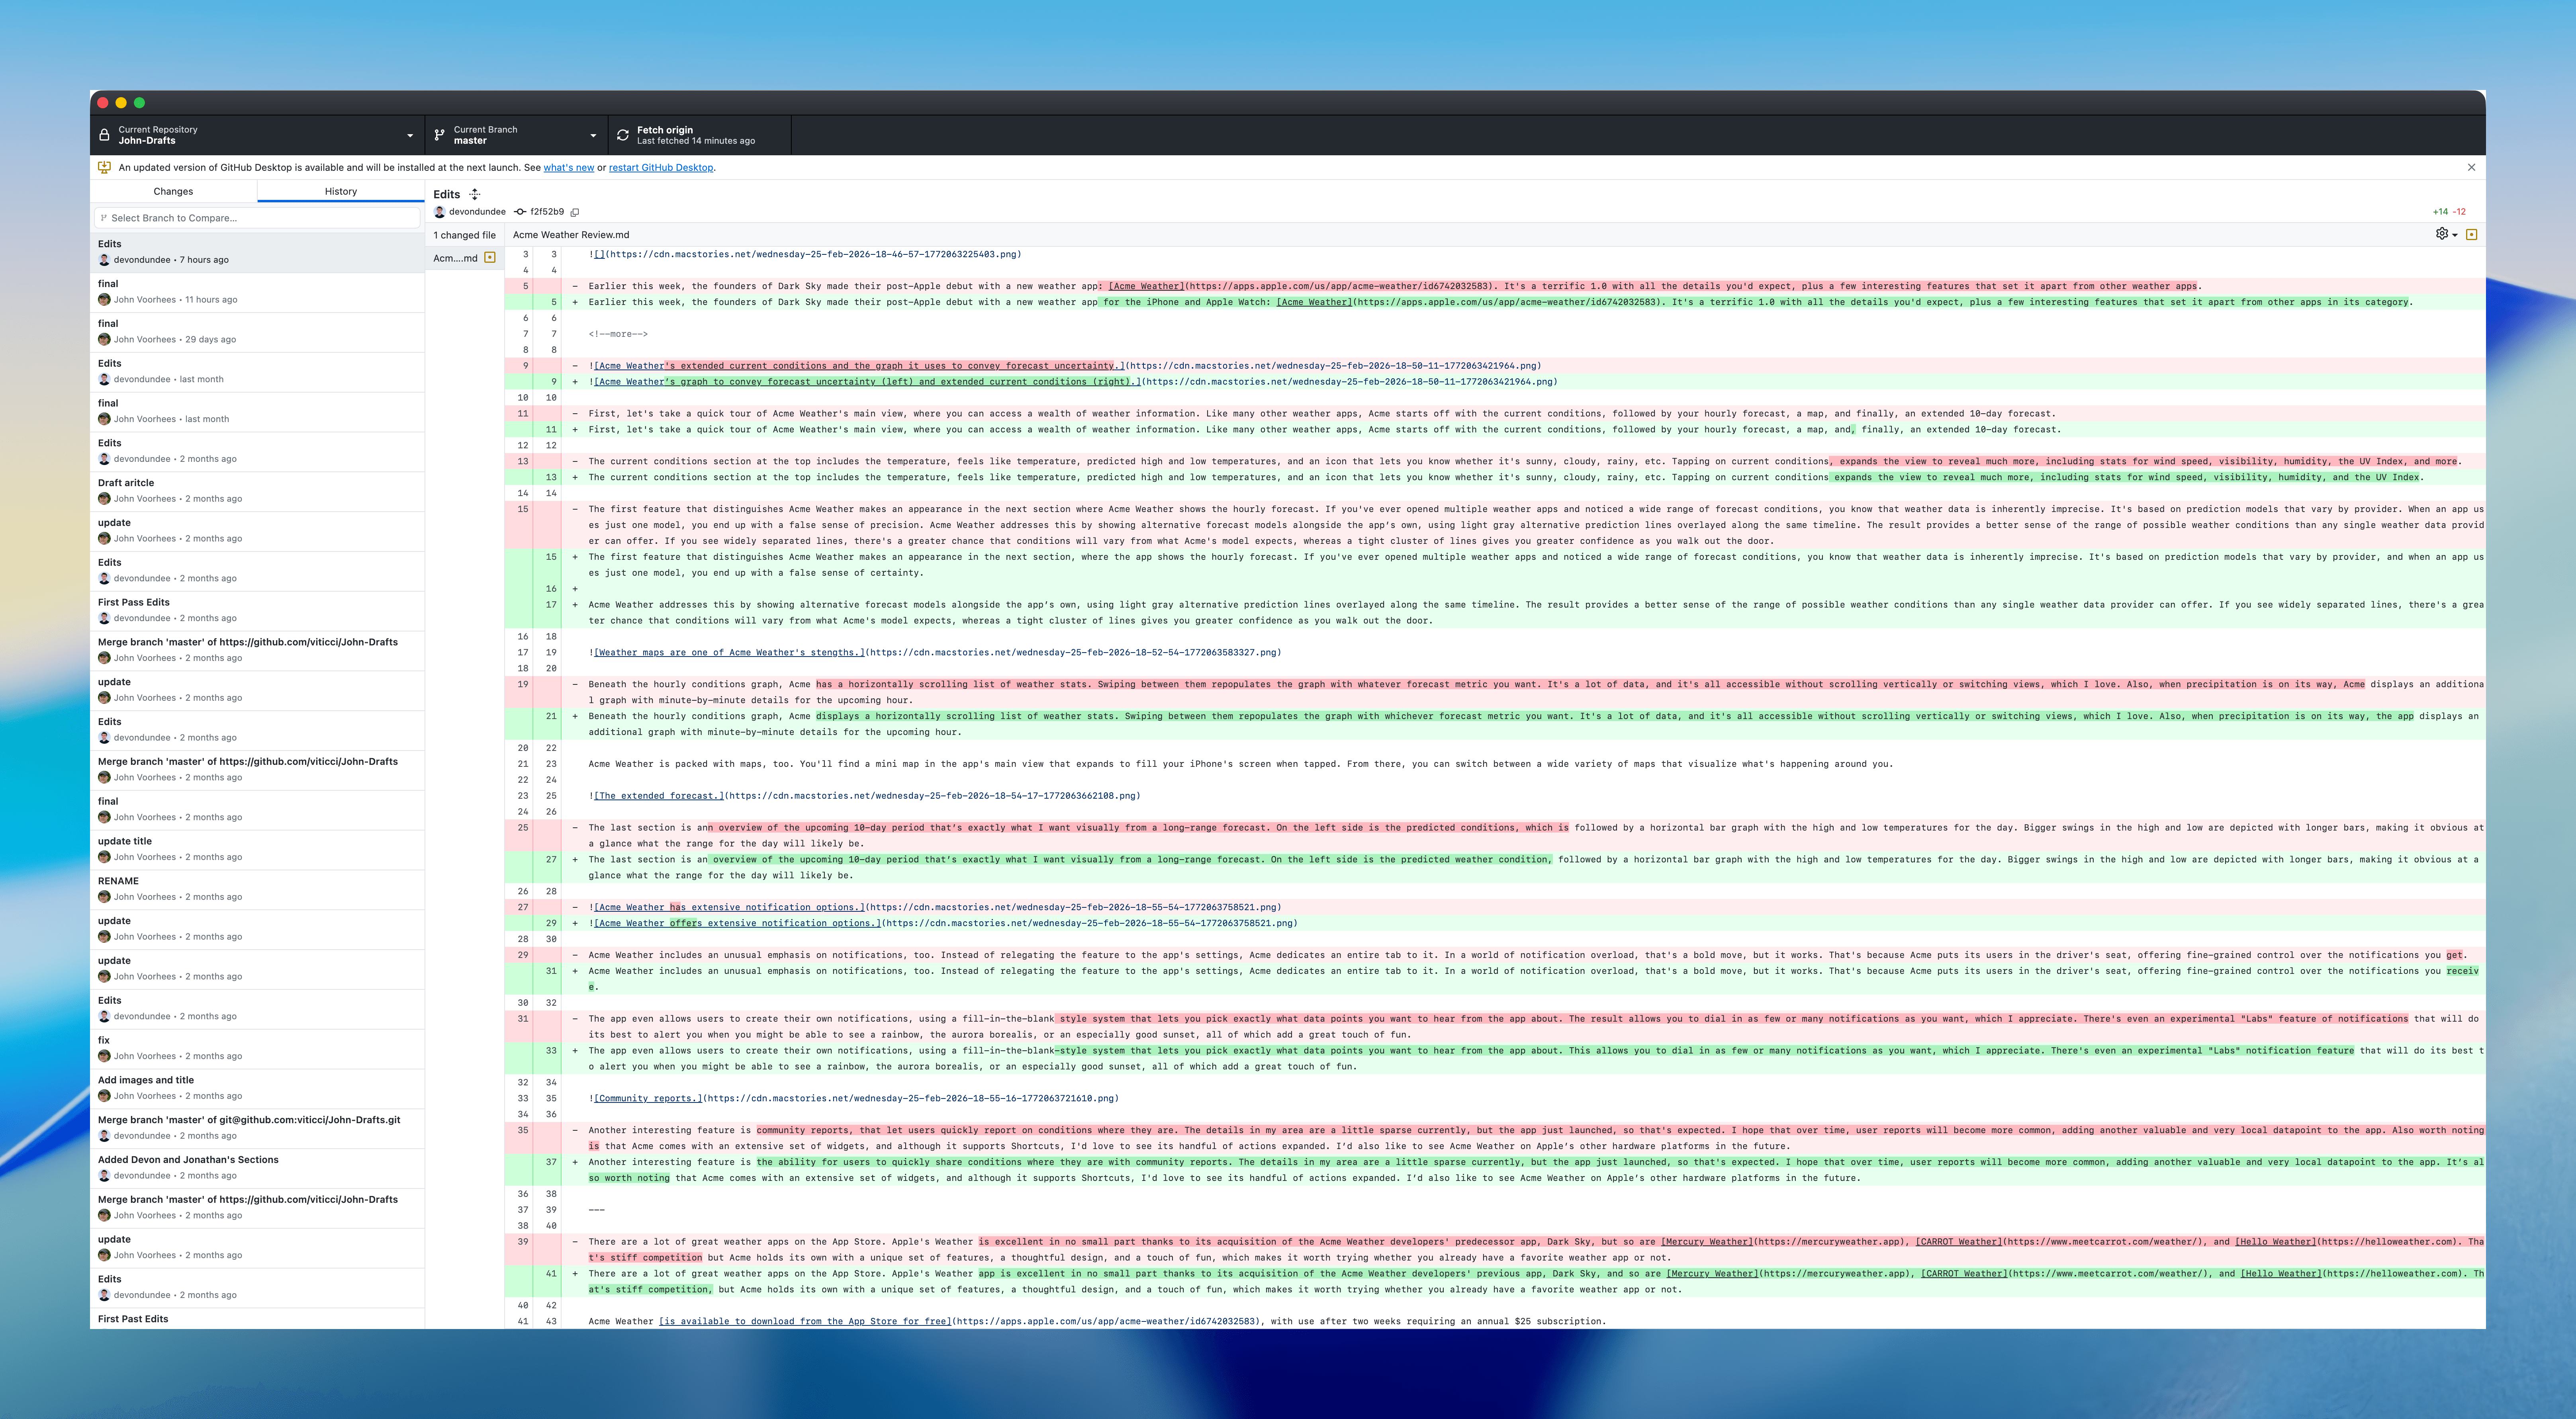This screenshot has height=1419, width=2576.
Task: Switch to the History tab
Action: pyautogui.click(x=340, y=191)
